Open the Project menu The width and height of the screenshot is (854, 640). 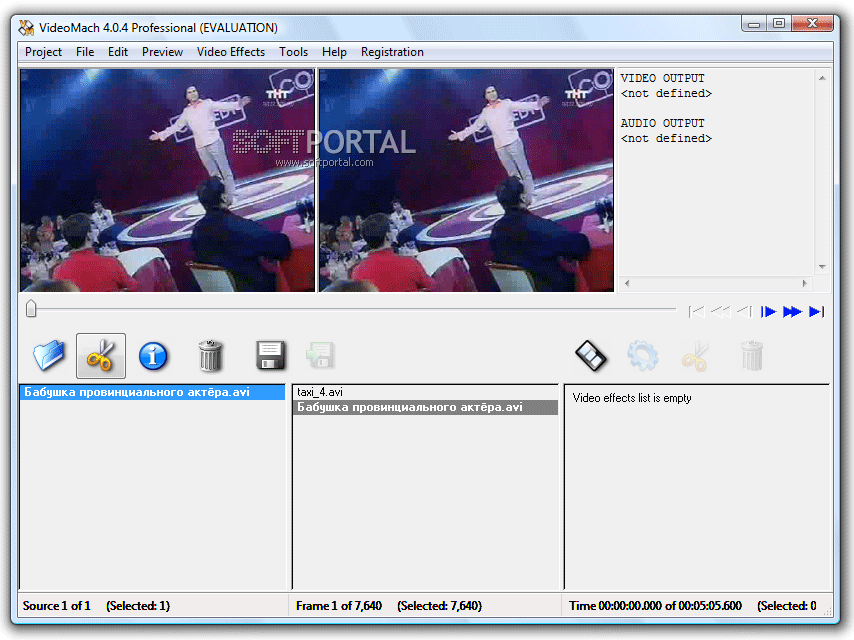tap(43, 52)
